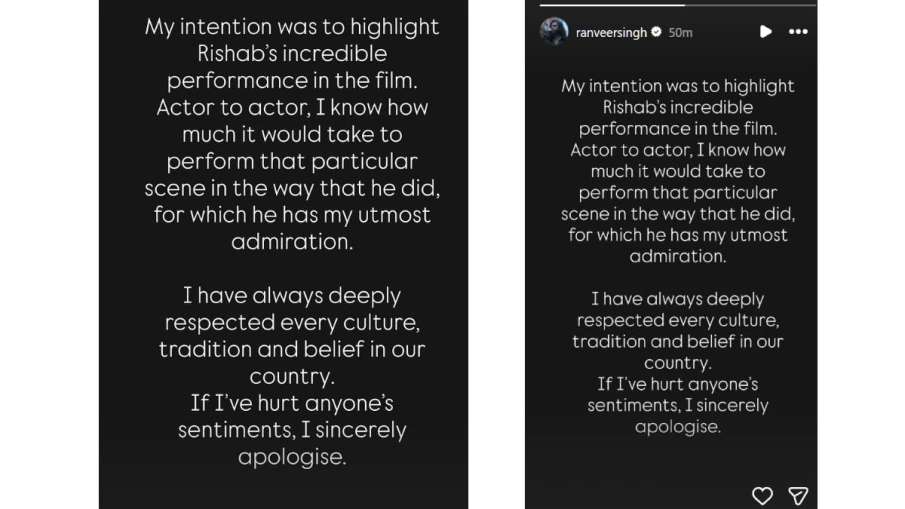Like the story with the heart icon
Image resolution: width=905 pixels, height=509 pixels.
coord(762,495)
